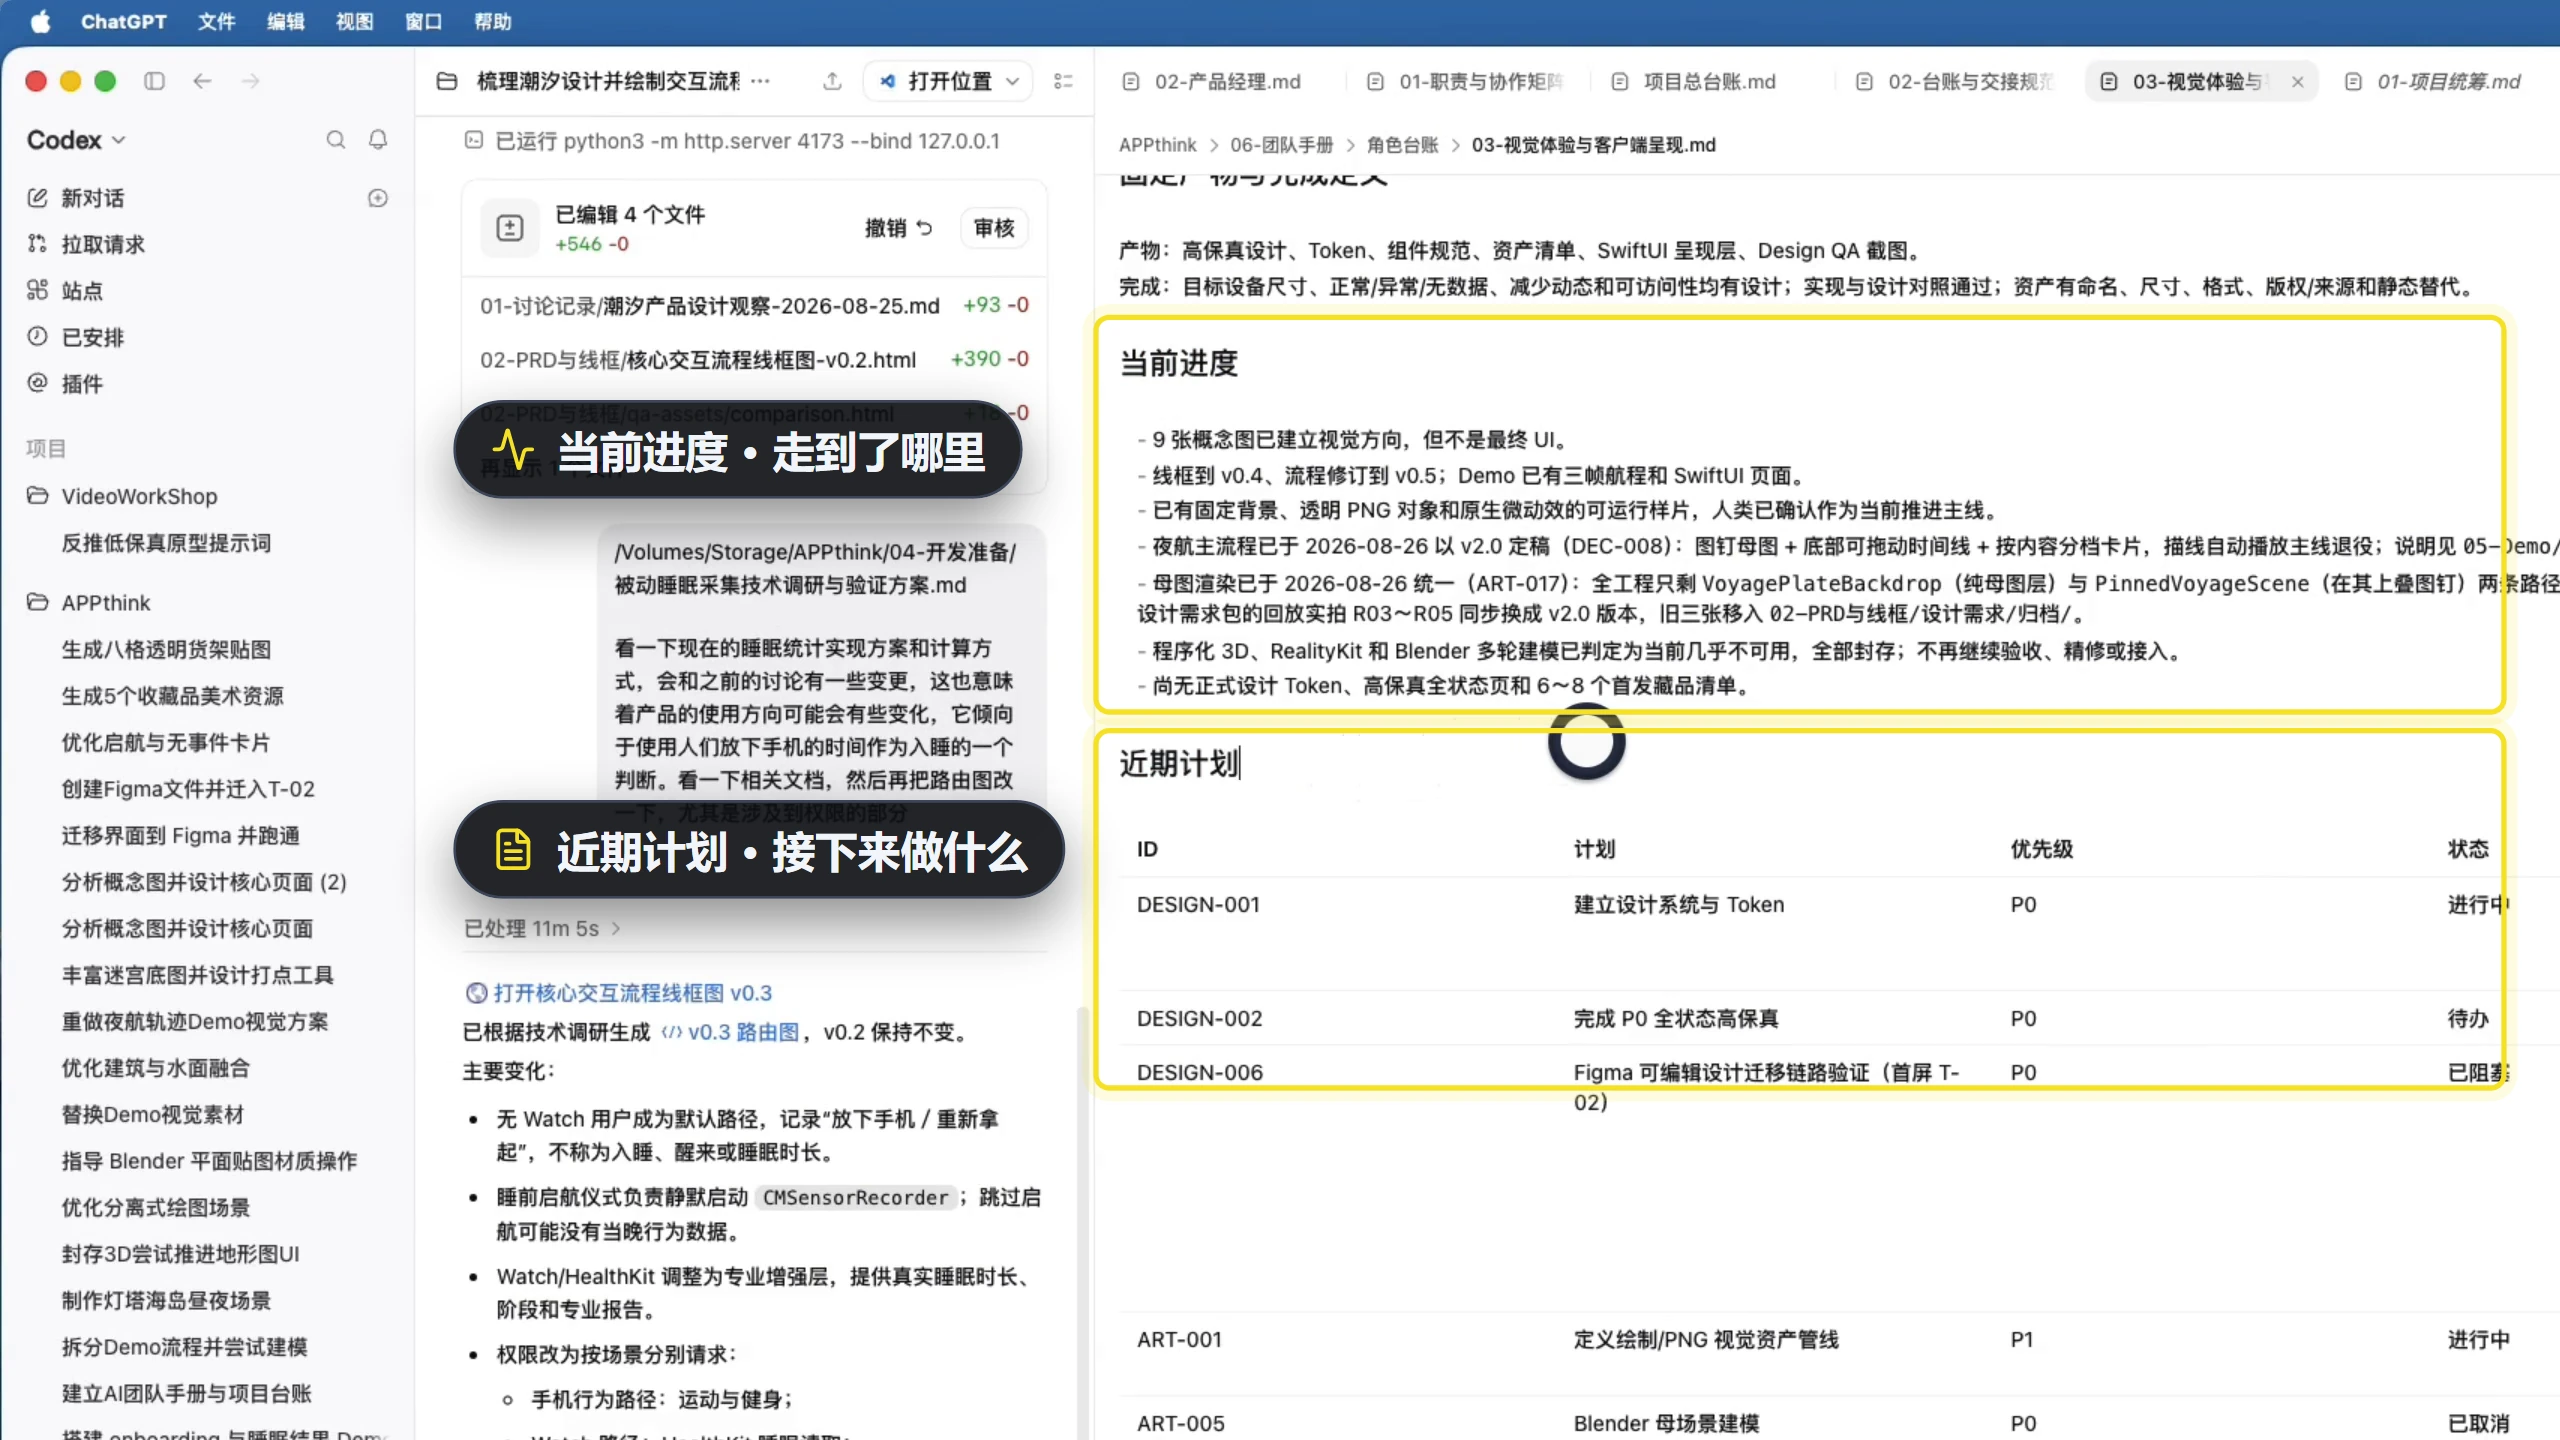The height and width of the screenshot is (1440, 2560).
Task: Open the 文件 menu
Action: coord(216,21)
